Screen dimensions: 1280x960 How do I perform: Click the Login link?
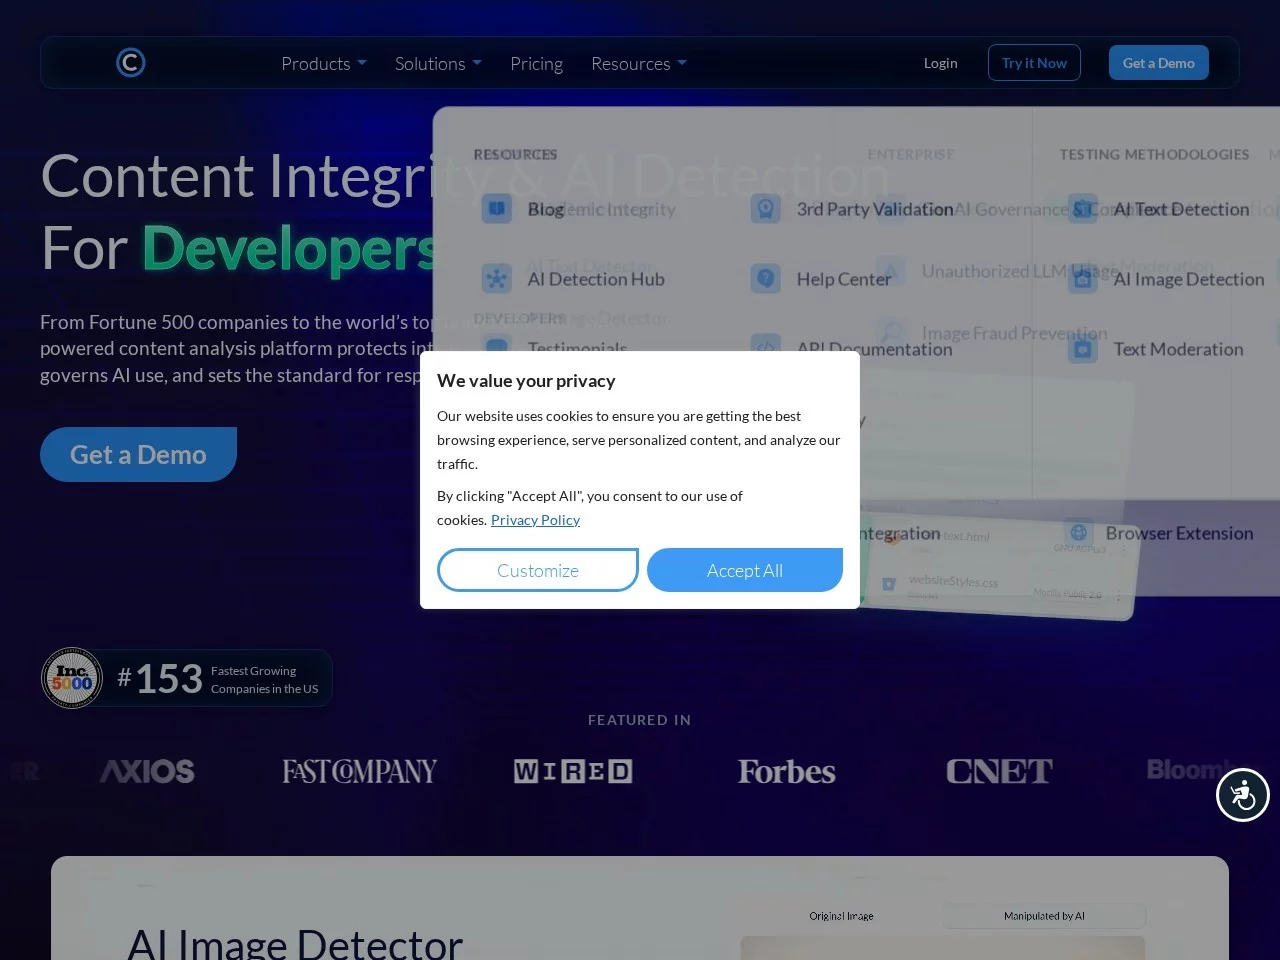pyautogui.click(x=940, y=63)
